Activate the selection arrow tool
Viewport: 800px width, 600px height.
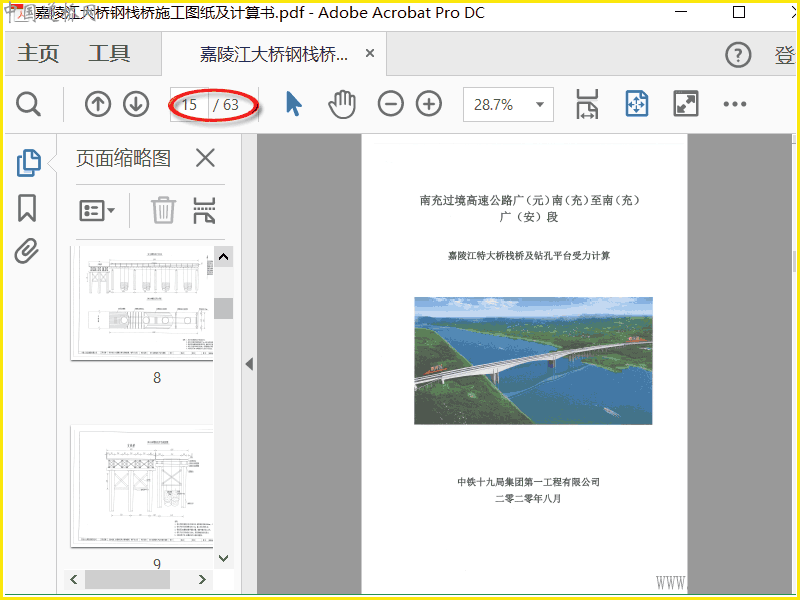(293, 104)
